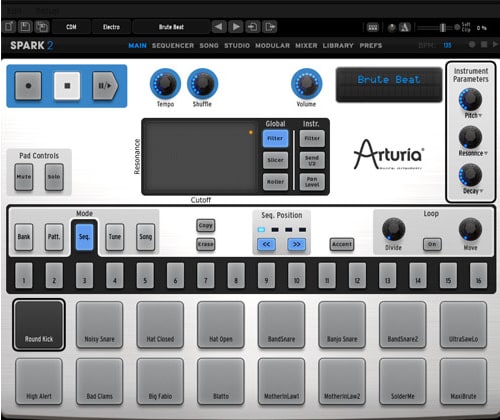Click the Arturia 'A' logo icon in toolbar
500x420 pixels.
(405, 27)
